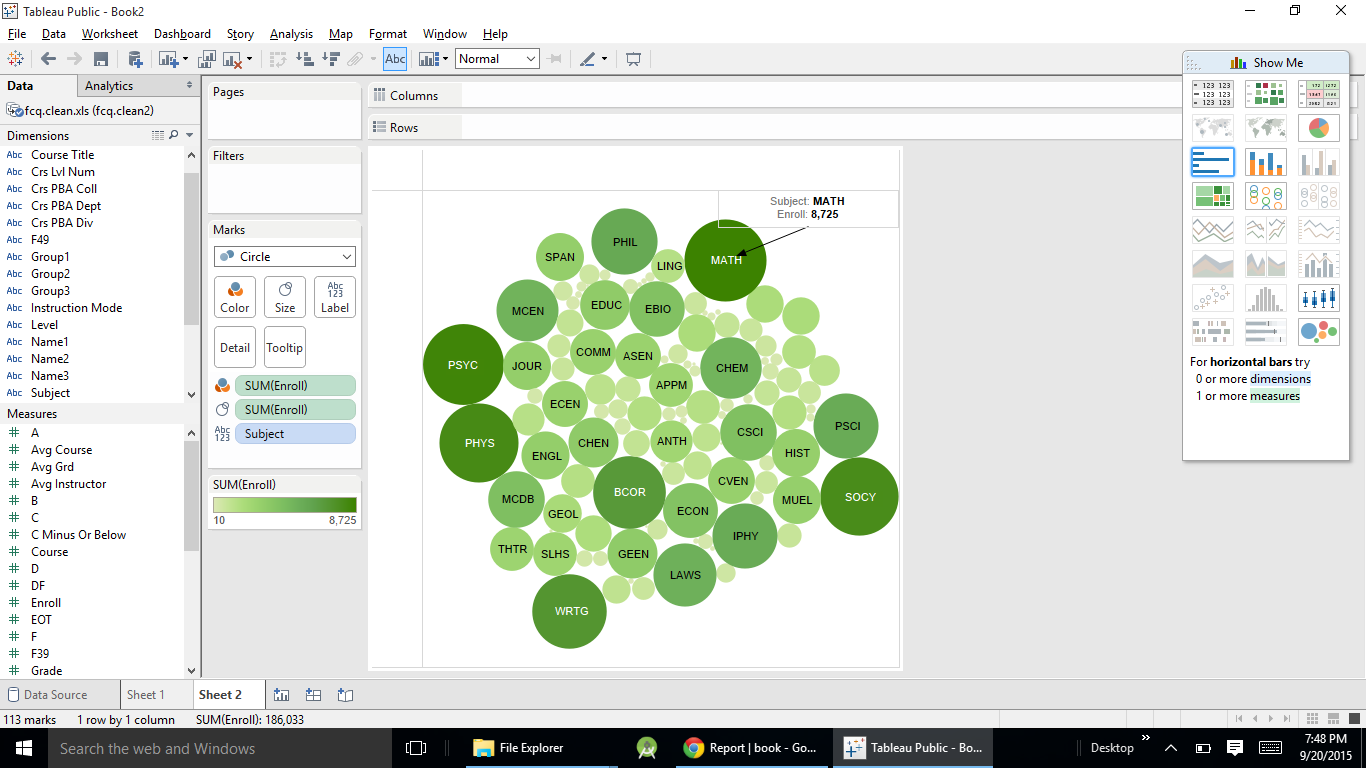Click the SUM(Enroll) pill with color icon
The image size is (1366, 768).
[x=295, y=386]
